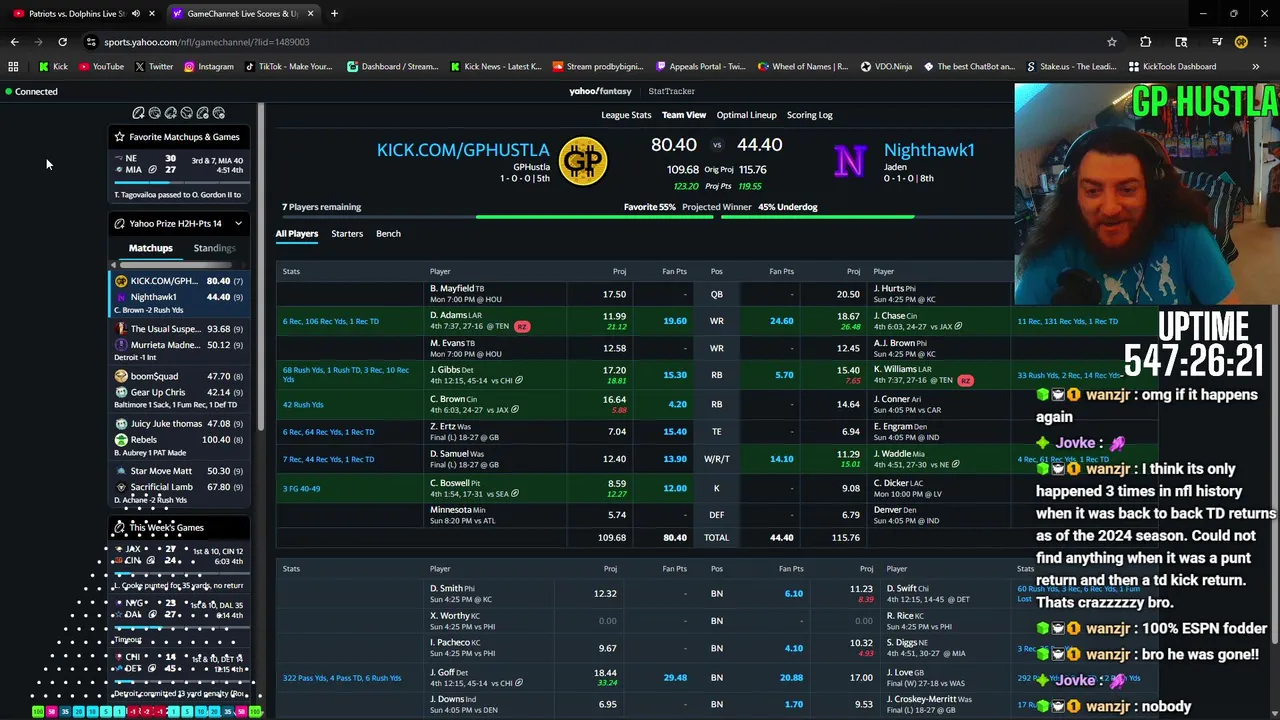
Task: Switch to the Matchups sidebar tab
Action: [150, 248]
